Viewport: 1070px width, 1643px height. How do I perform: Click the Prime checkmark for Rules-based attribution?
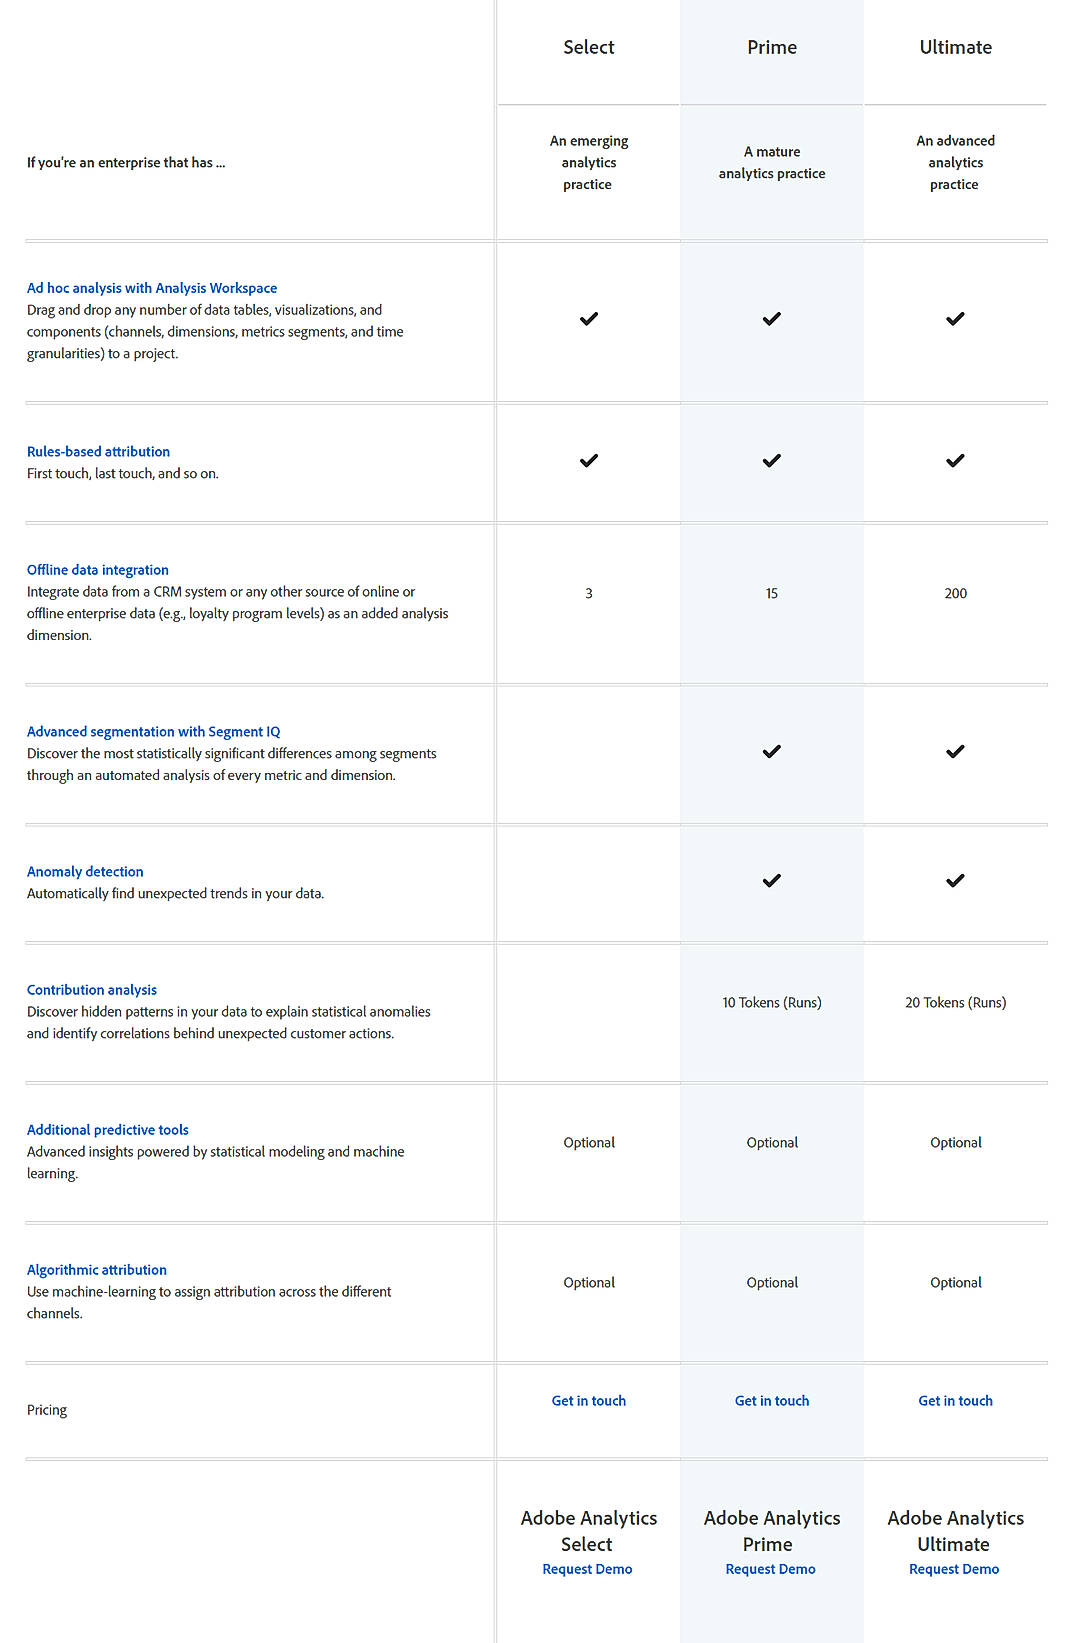pos(771,461)
